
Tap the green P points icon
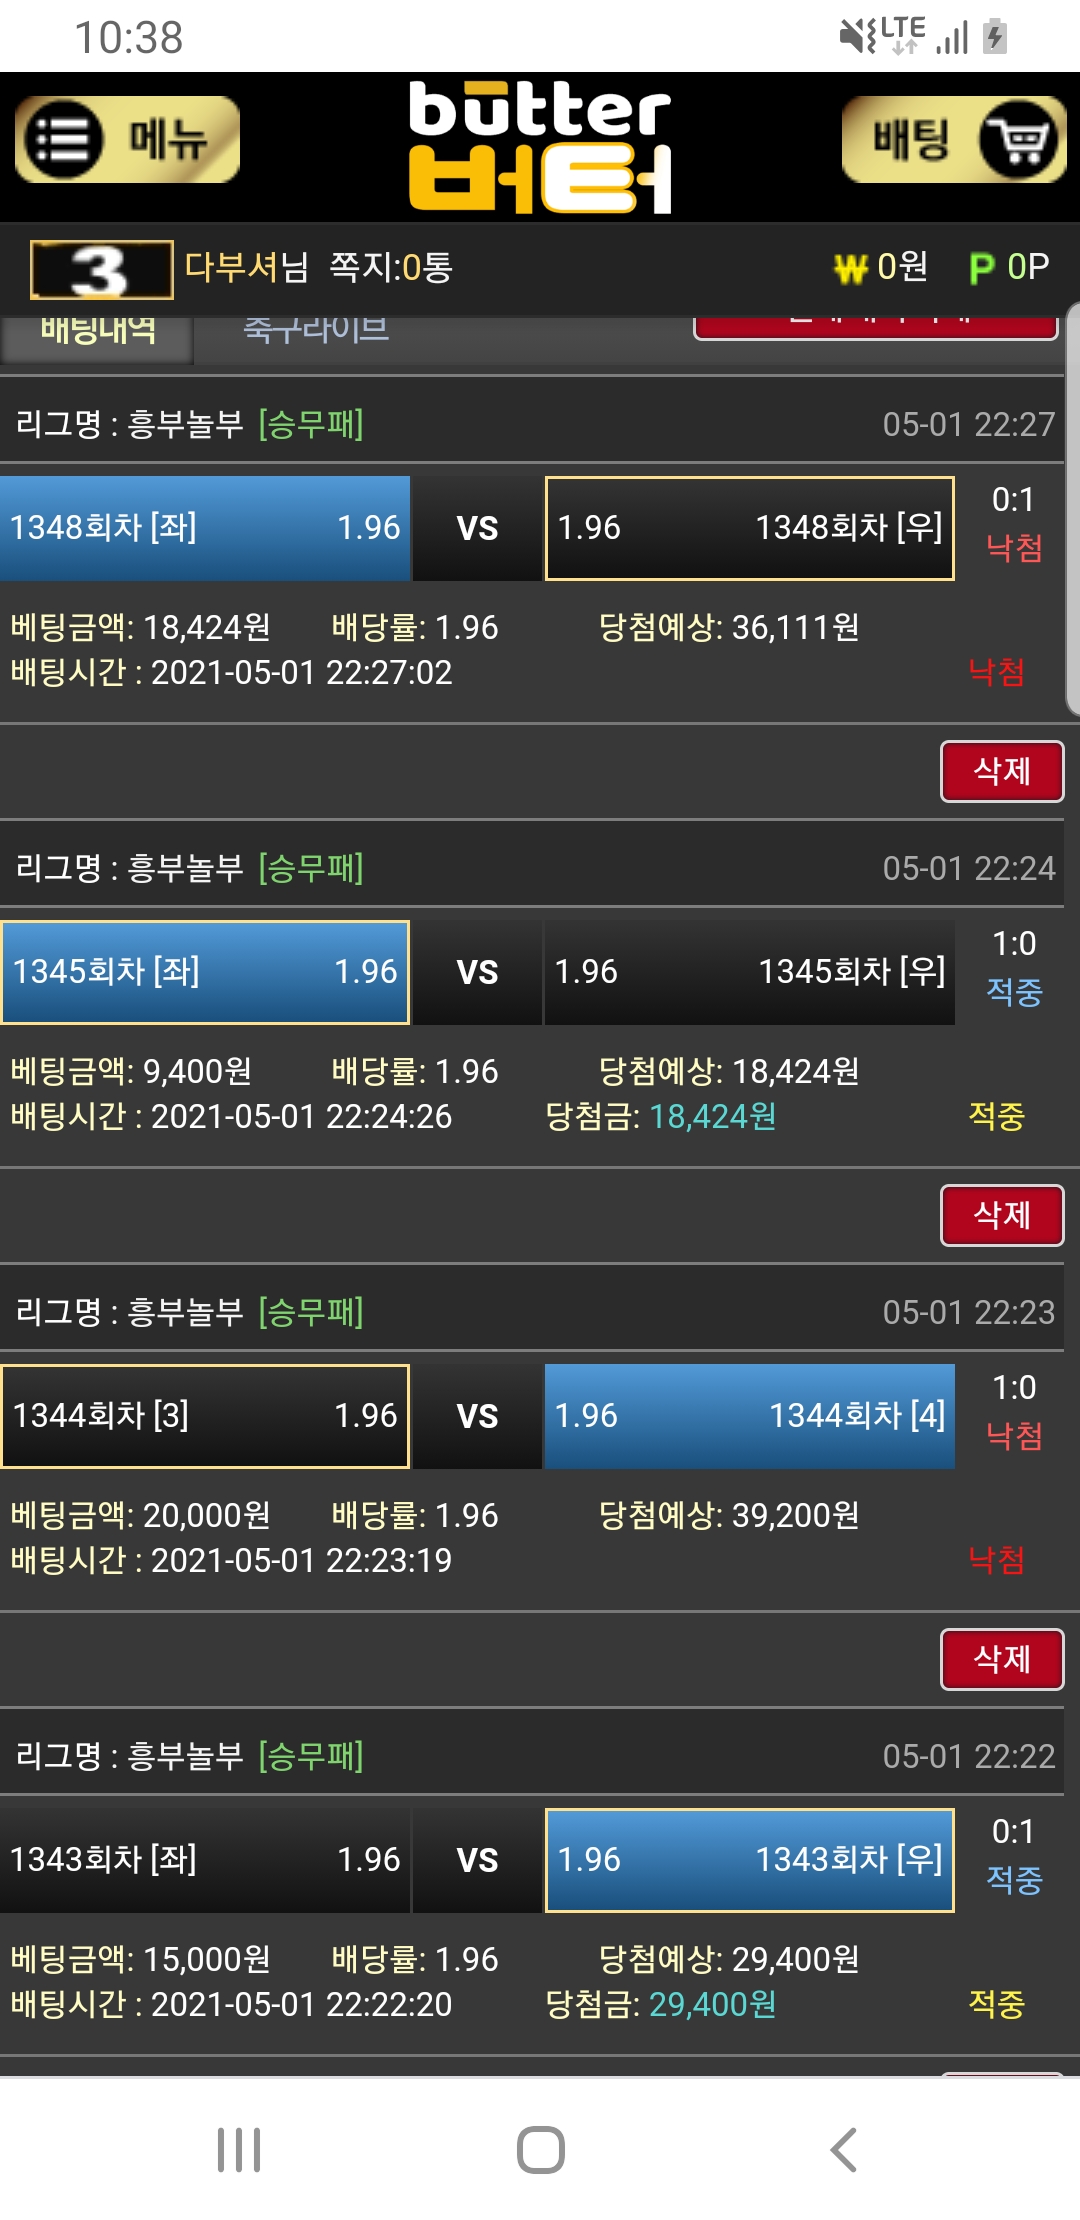pos(981,268)
